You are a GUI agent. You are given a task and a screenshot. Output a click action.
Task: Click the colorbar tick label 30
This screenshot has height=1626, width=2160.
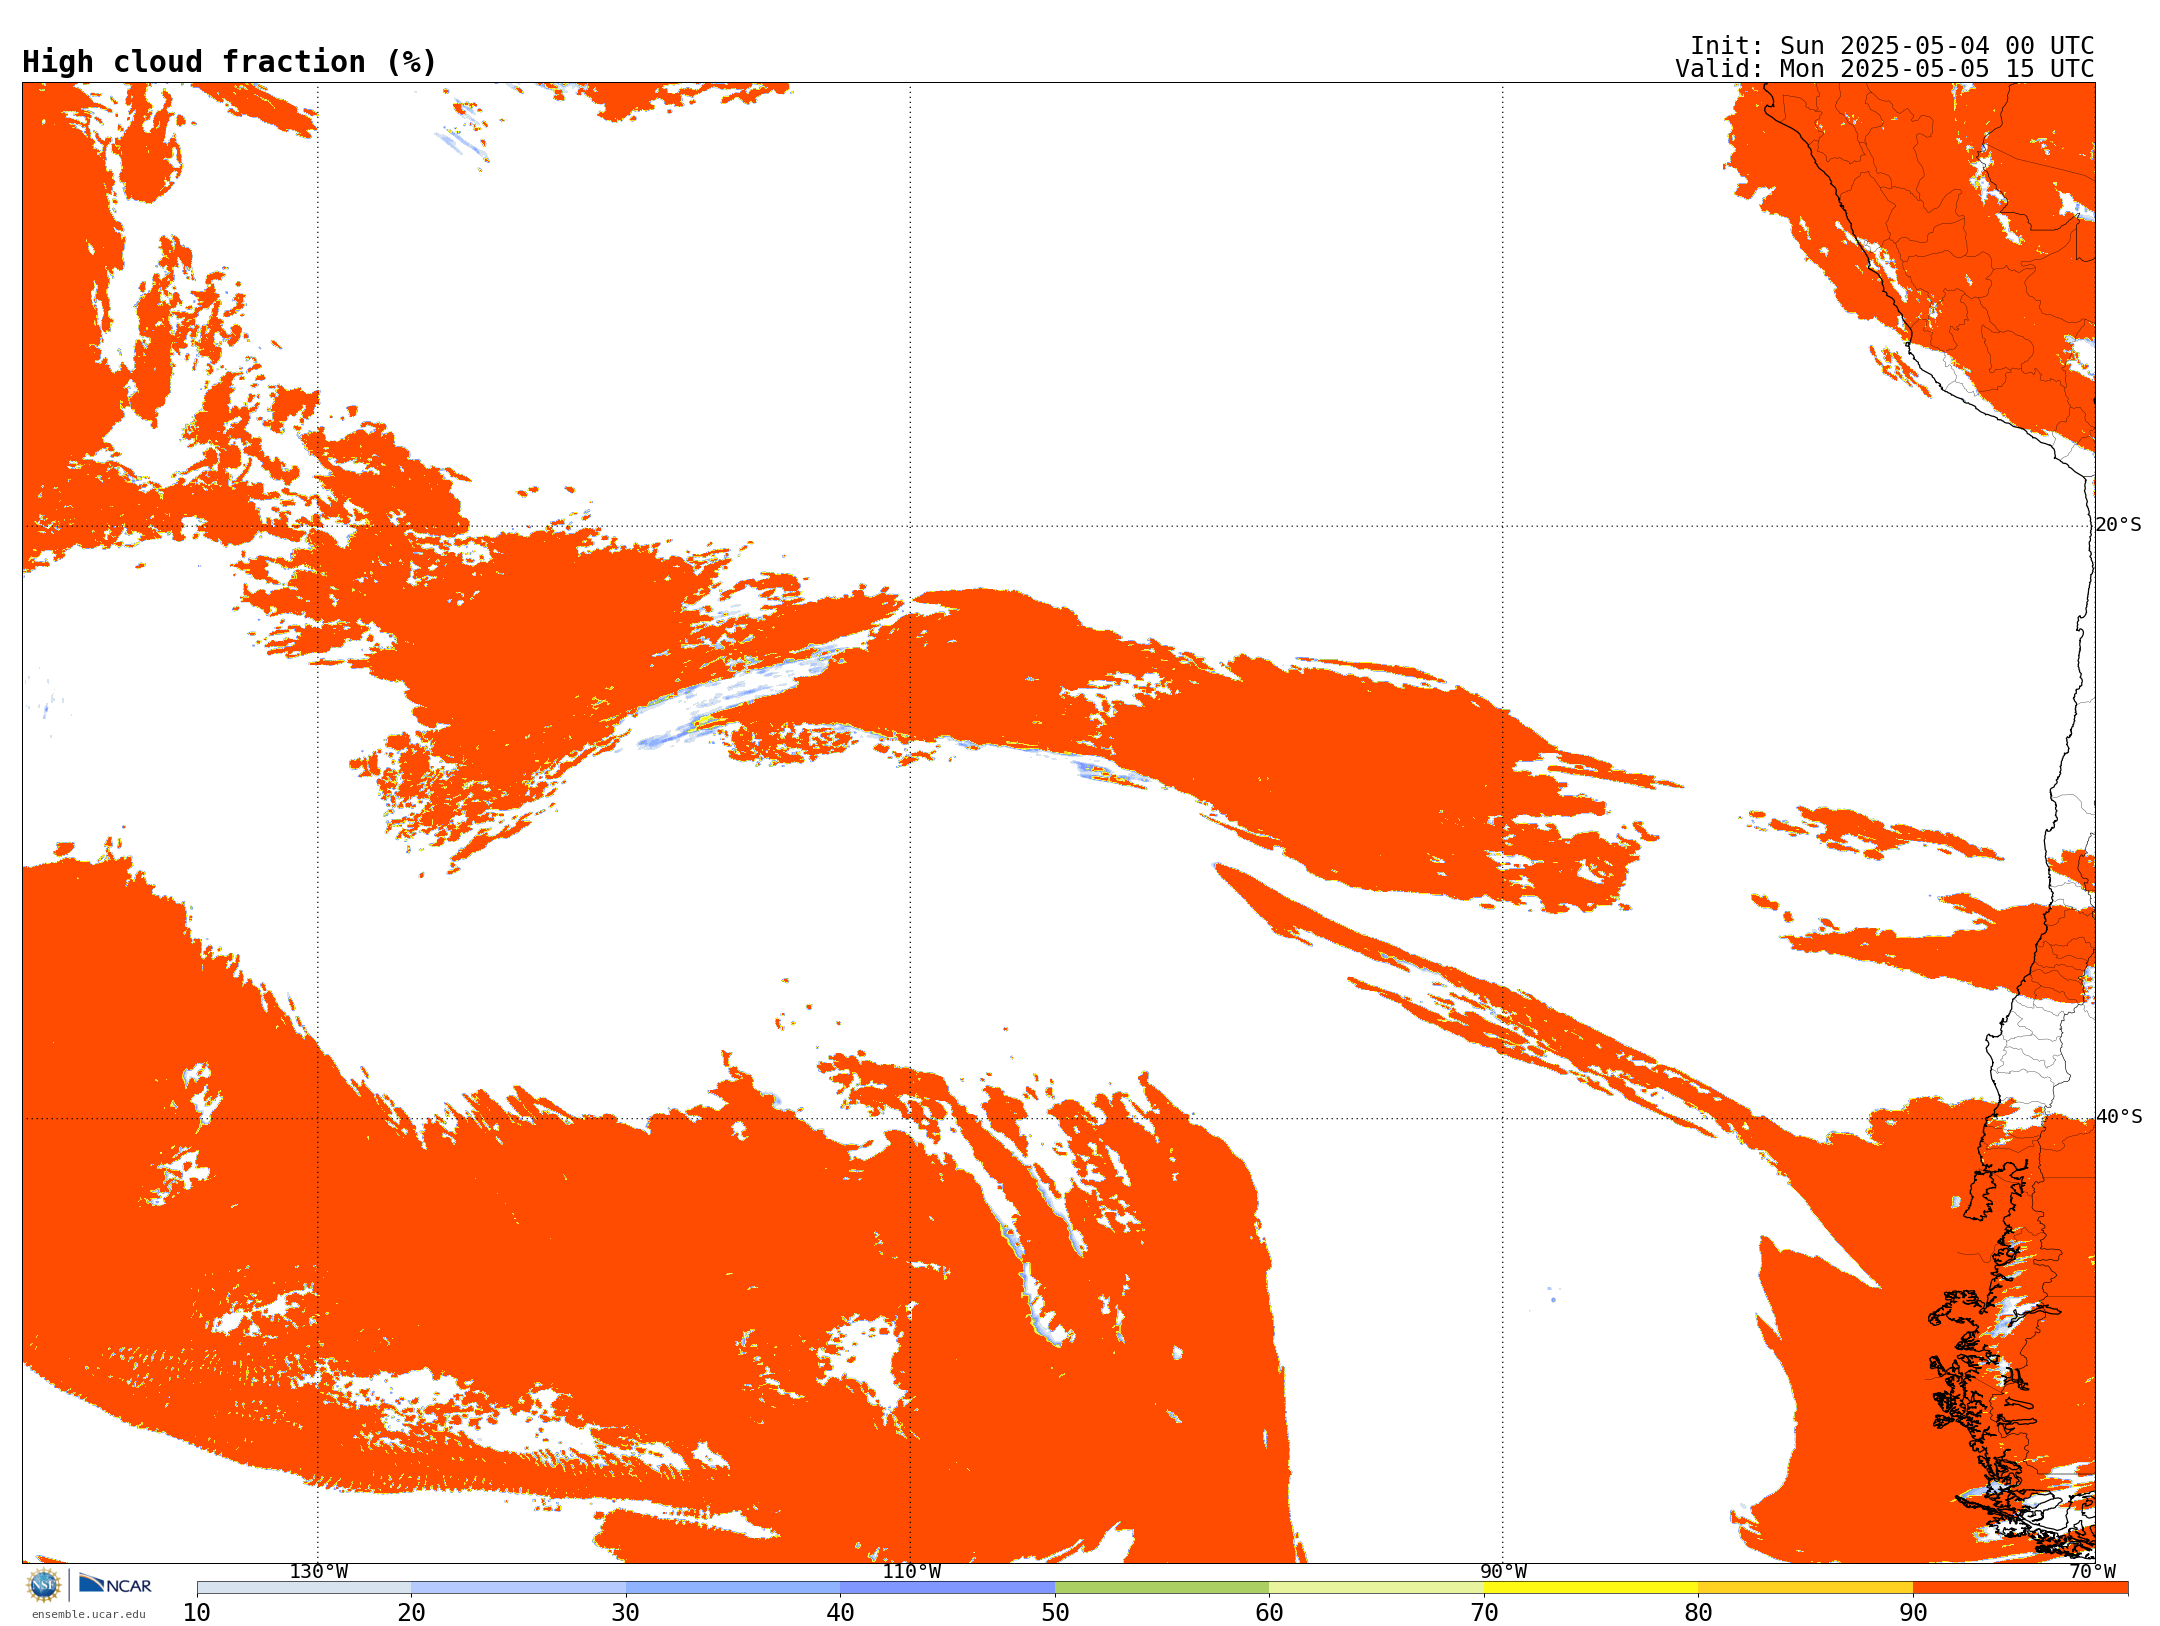[626, 1613]
